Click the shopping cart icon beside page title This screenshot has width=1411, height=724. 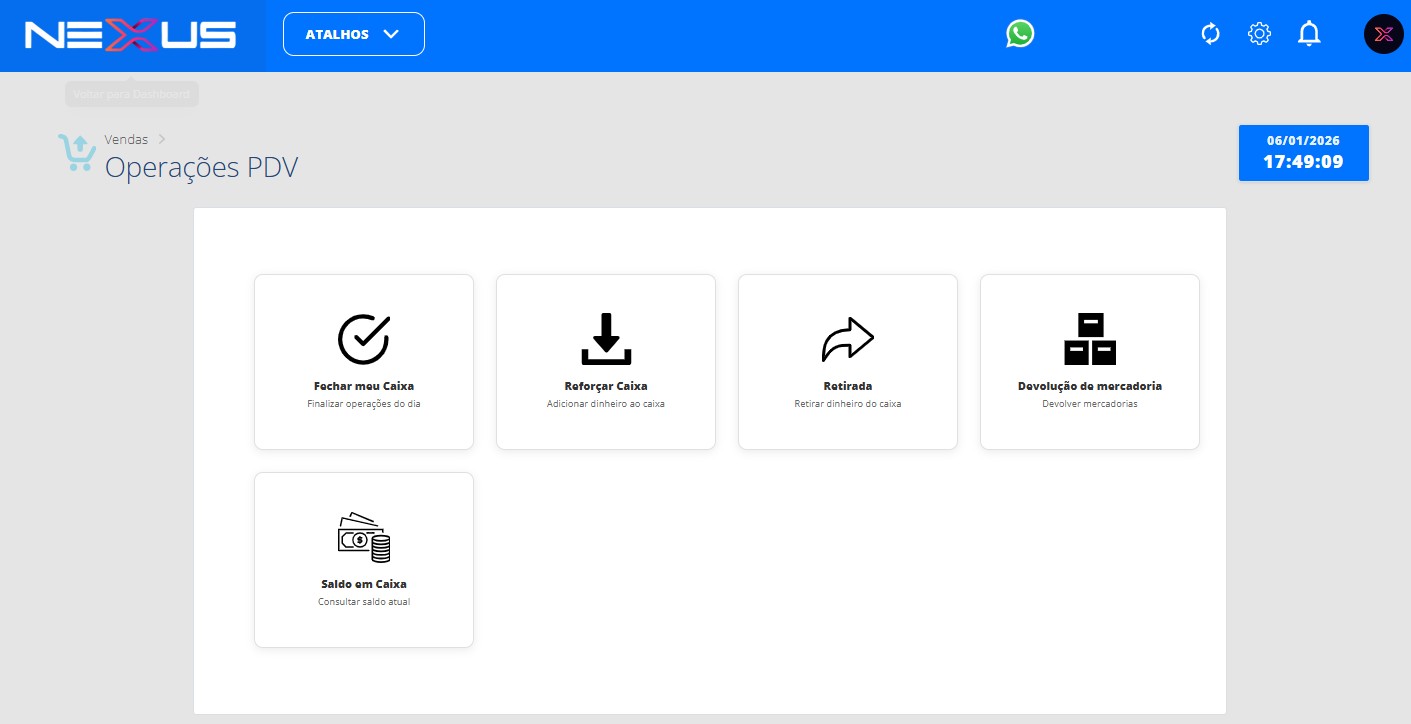click(x=77, y=153)
